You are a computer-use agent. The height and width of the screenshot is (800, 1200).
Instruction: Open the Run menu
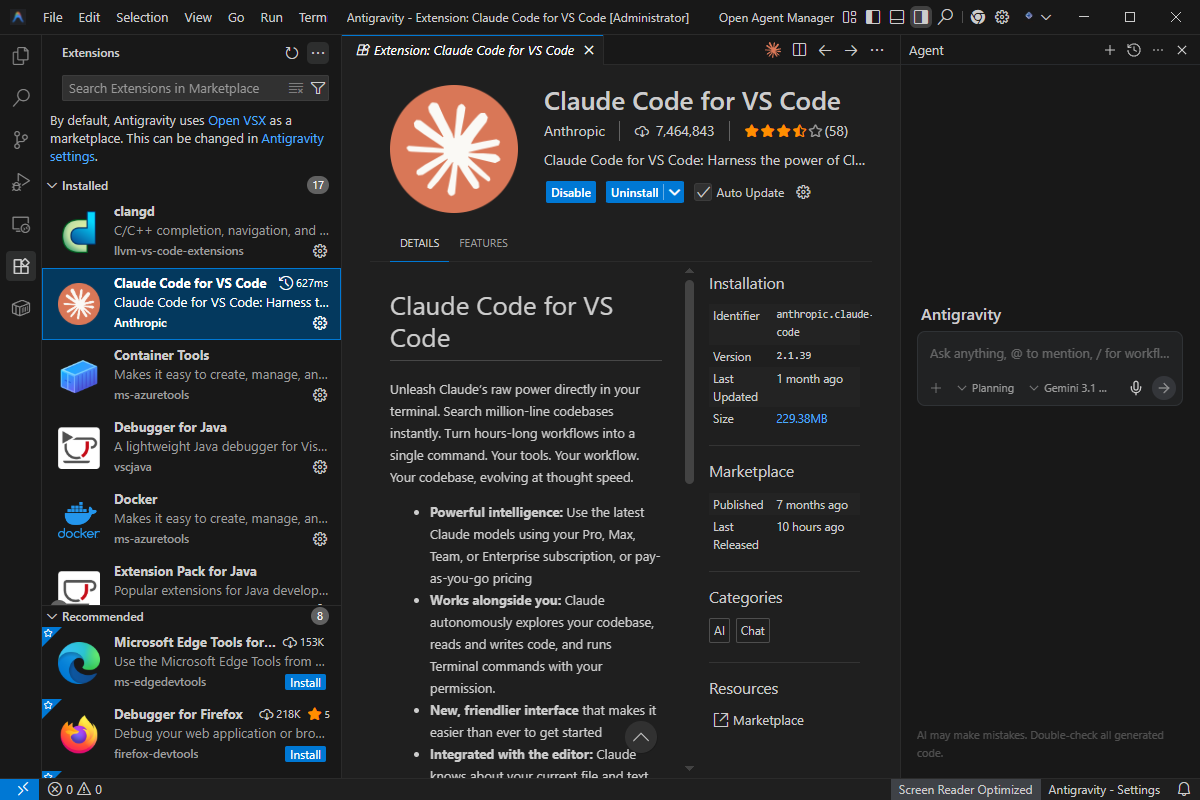(271, 17)
